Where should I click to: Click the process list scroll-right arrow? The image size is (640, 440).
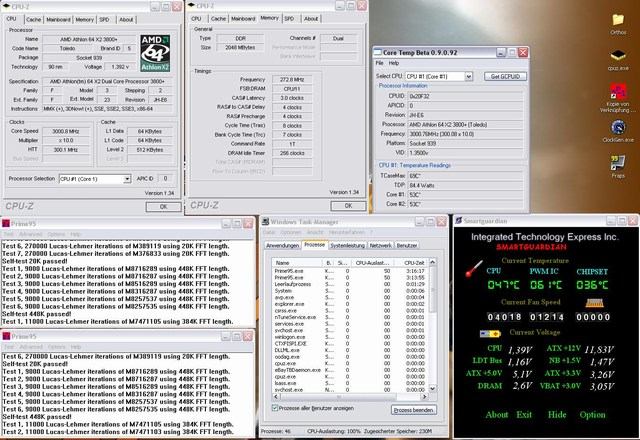coord(424,396)
